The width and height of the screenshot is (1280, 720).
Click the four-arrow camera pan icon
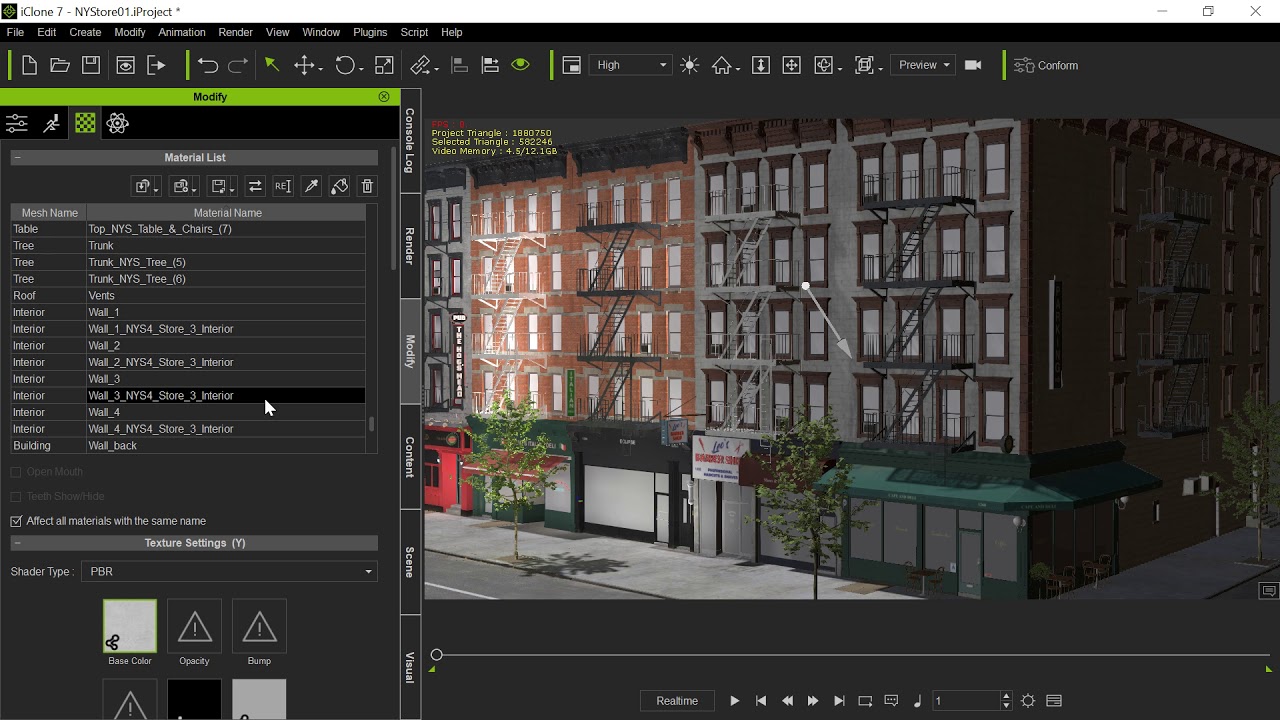point(791,65)
